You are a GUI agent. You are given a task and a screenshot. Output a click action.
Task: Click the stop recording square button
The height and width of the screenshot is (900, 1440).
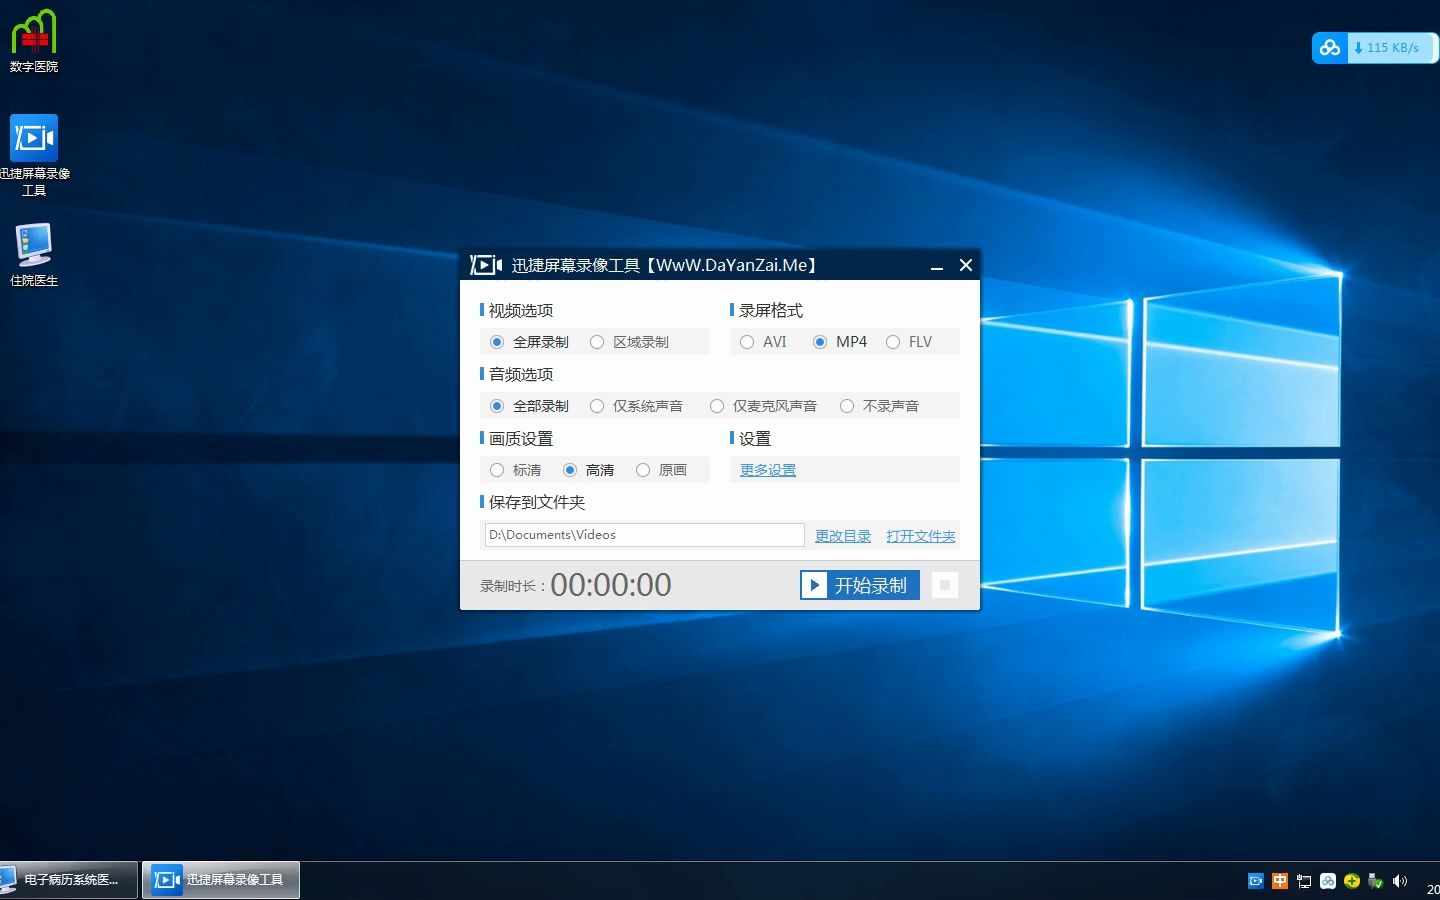[945, 585]
